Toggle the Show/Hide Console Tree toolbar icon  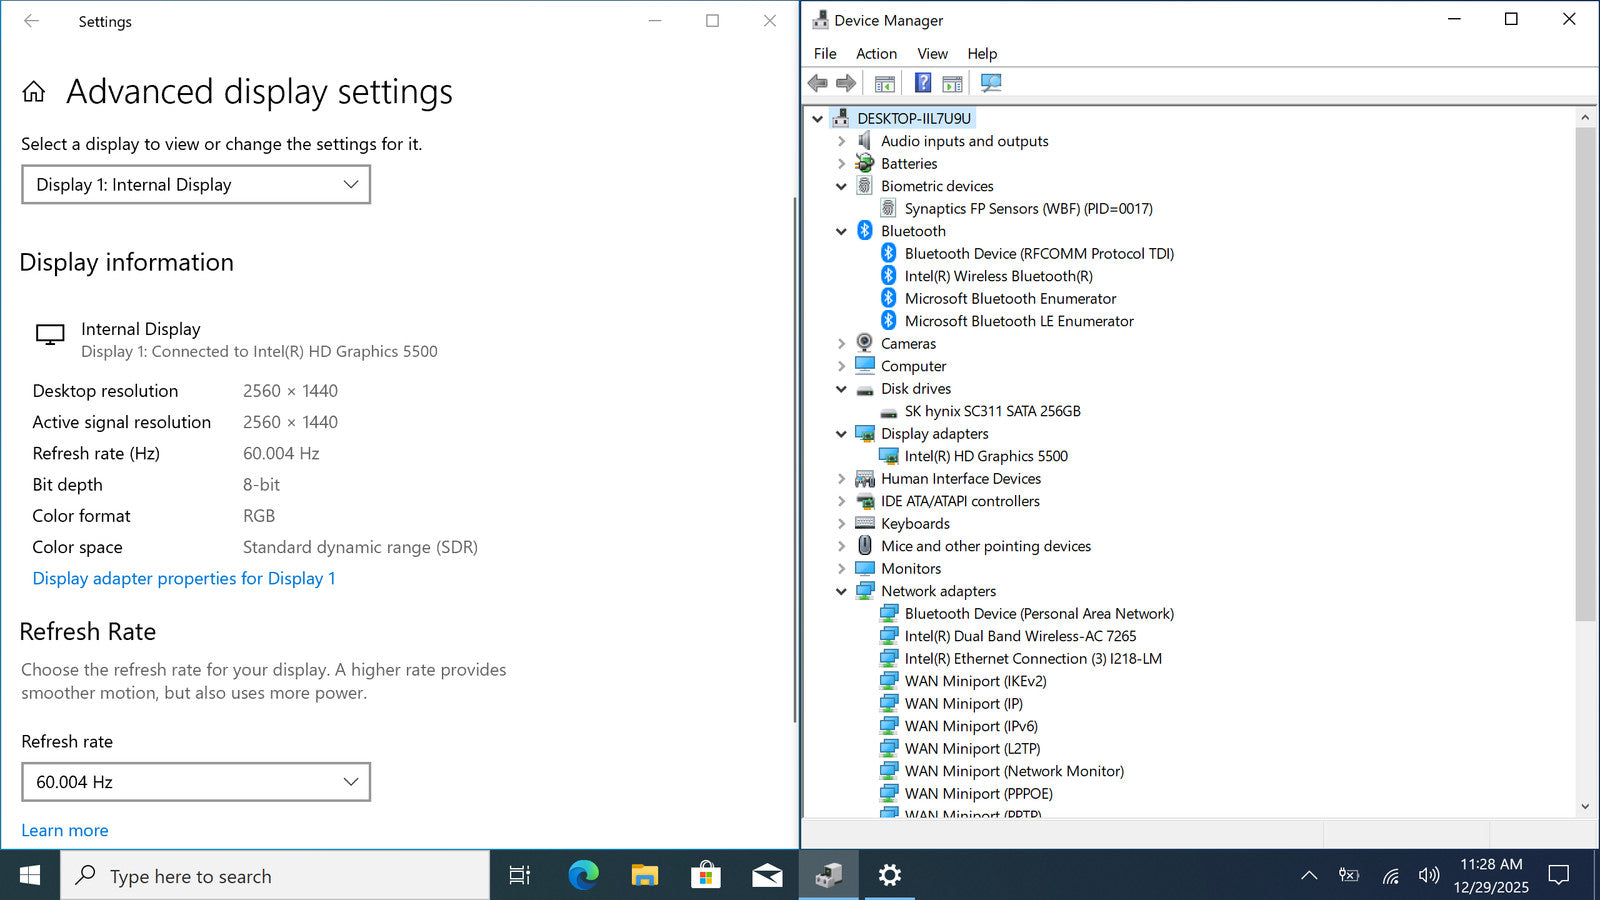(x=884, y=83)
